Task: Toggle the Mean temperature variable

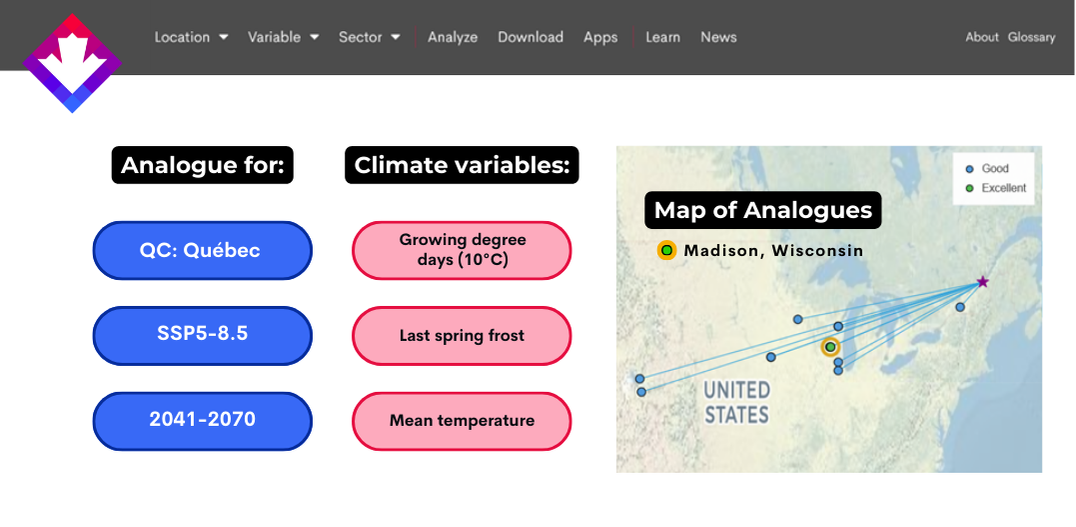Action: [462, 421]
